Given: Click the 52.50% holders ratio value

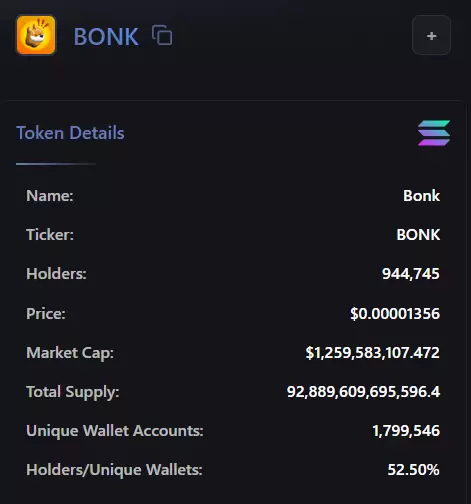Looking at the screenshot, I should coord(413,470).
